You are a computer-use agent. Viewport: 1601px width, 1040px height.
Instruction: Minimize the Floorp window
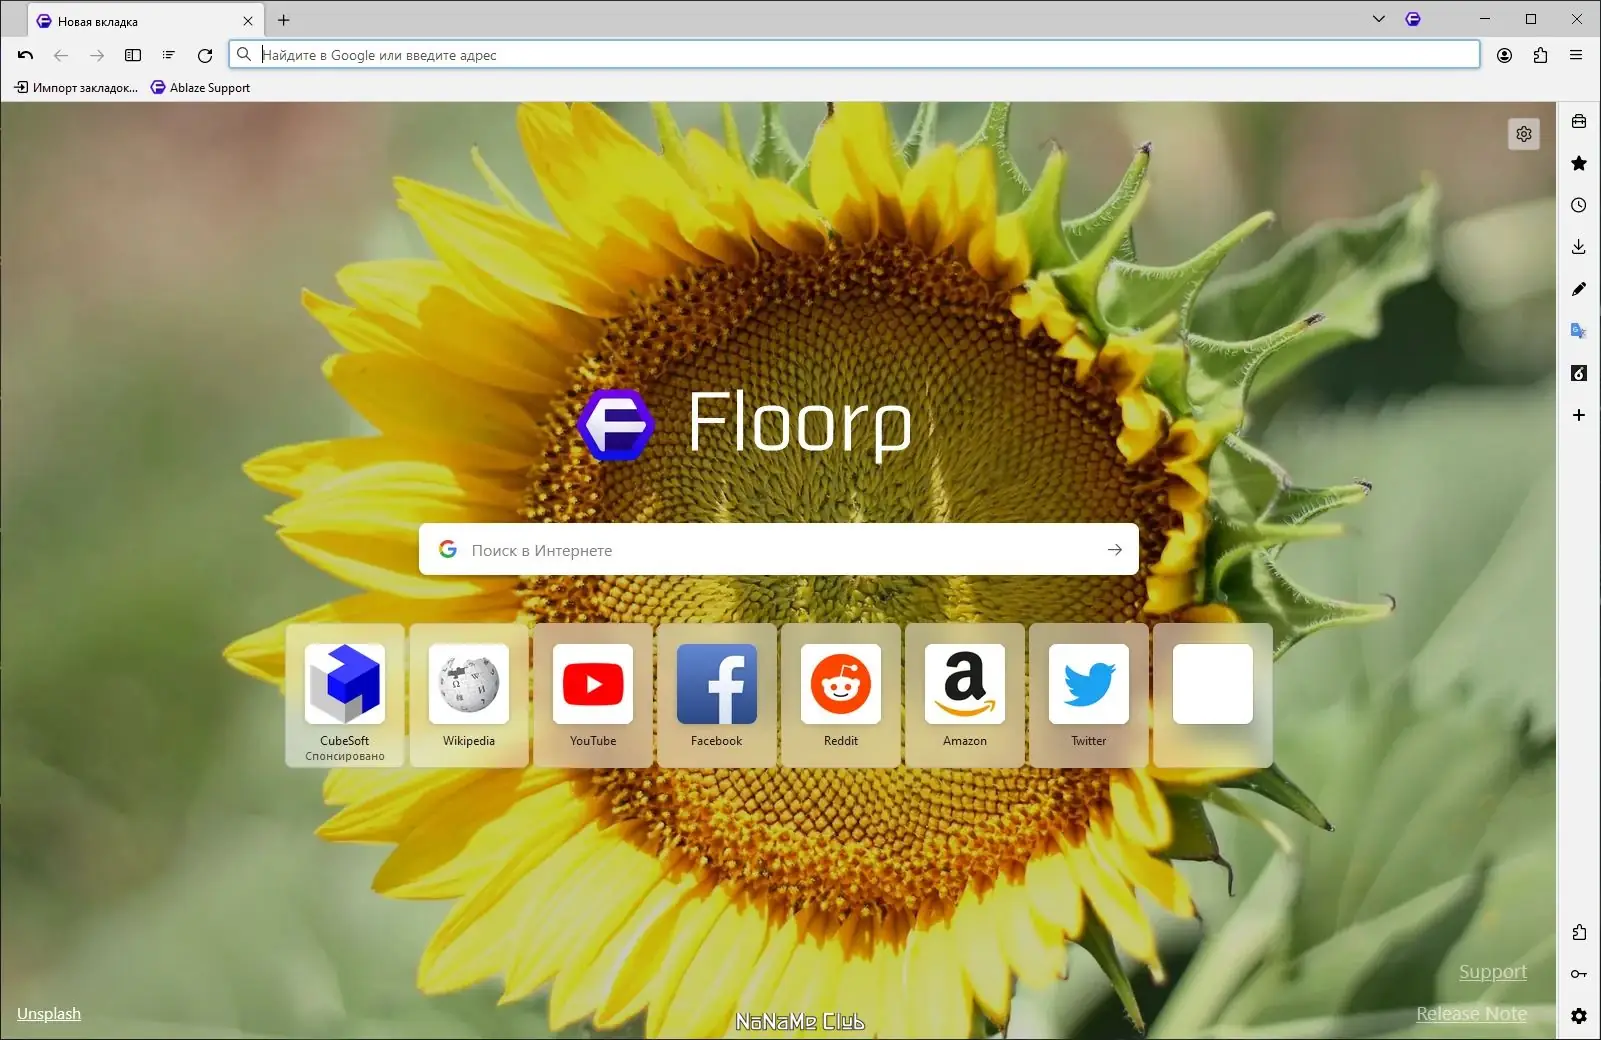[x=1485, y=19]
